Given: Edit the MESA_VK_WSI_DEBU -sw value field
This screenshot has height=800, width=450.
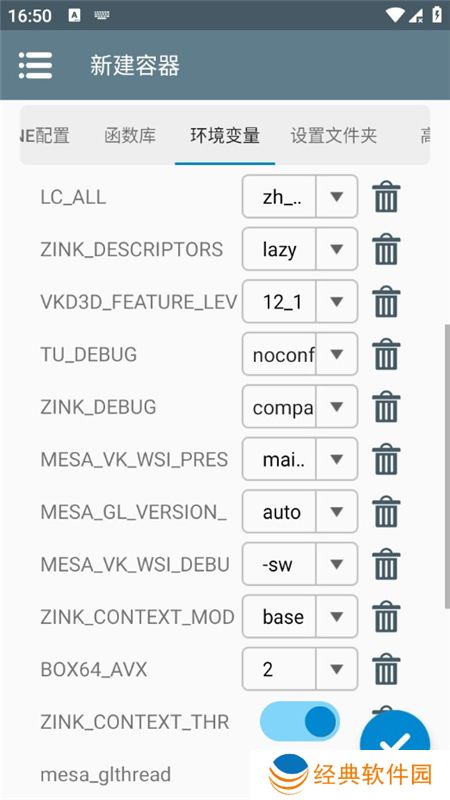Looking at the screenshot, I should 279,564.
